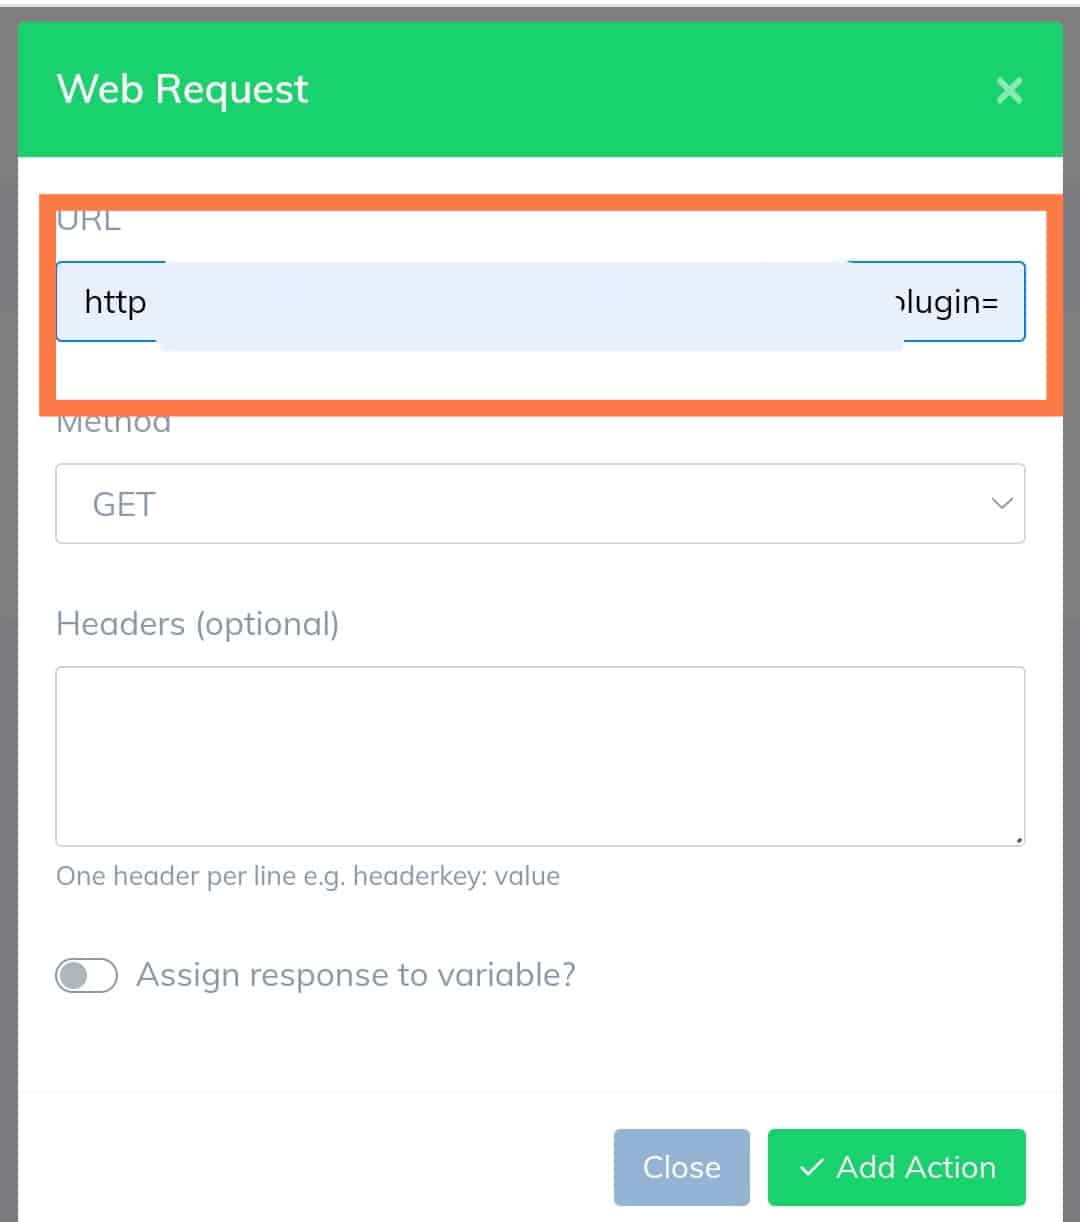The image size is (1080, 1222).
Task: Click the Close button
Action: (x=682, y=1167)
